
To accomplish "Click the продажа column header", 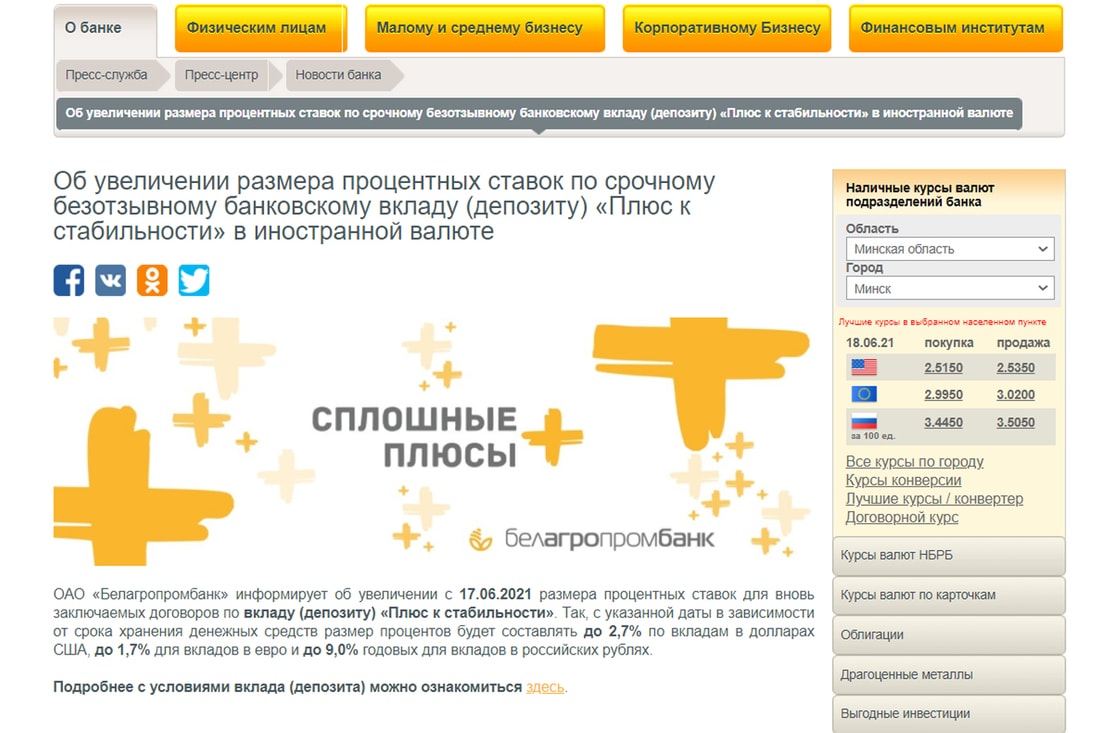I will 1023,343.
